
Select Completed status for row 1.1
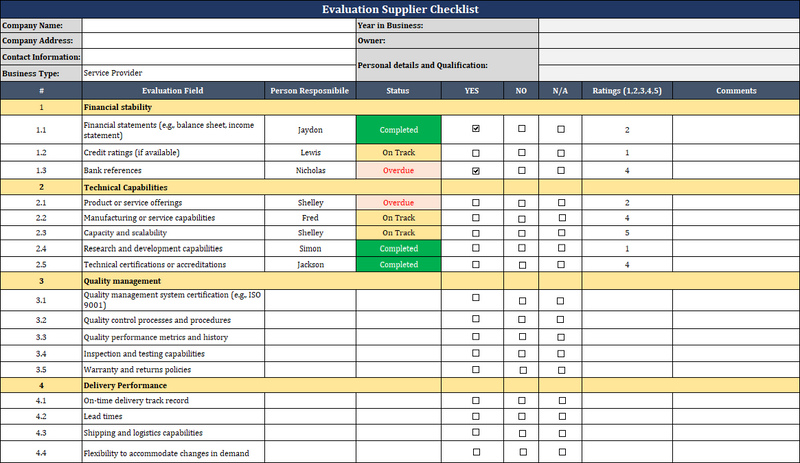[x=398, y=130]
